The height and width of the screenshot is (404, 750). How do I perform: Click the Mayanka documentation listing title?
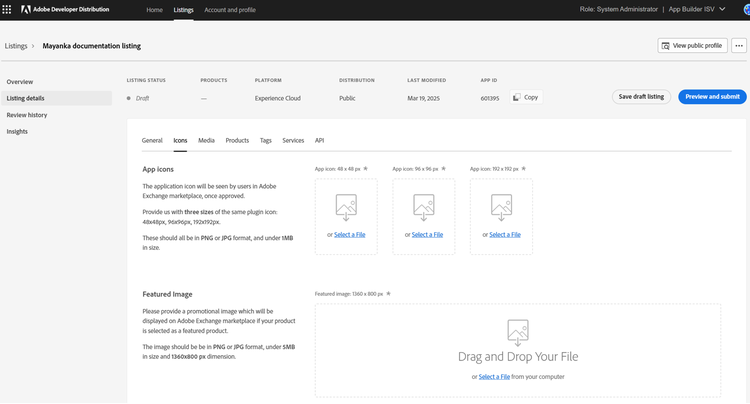coord(91,46)
